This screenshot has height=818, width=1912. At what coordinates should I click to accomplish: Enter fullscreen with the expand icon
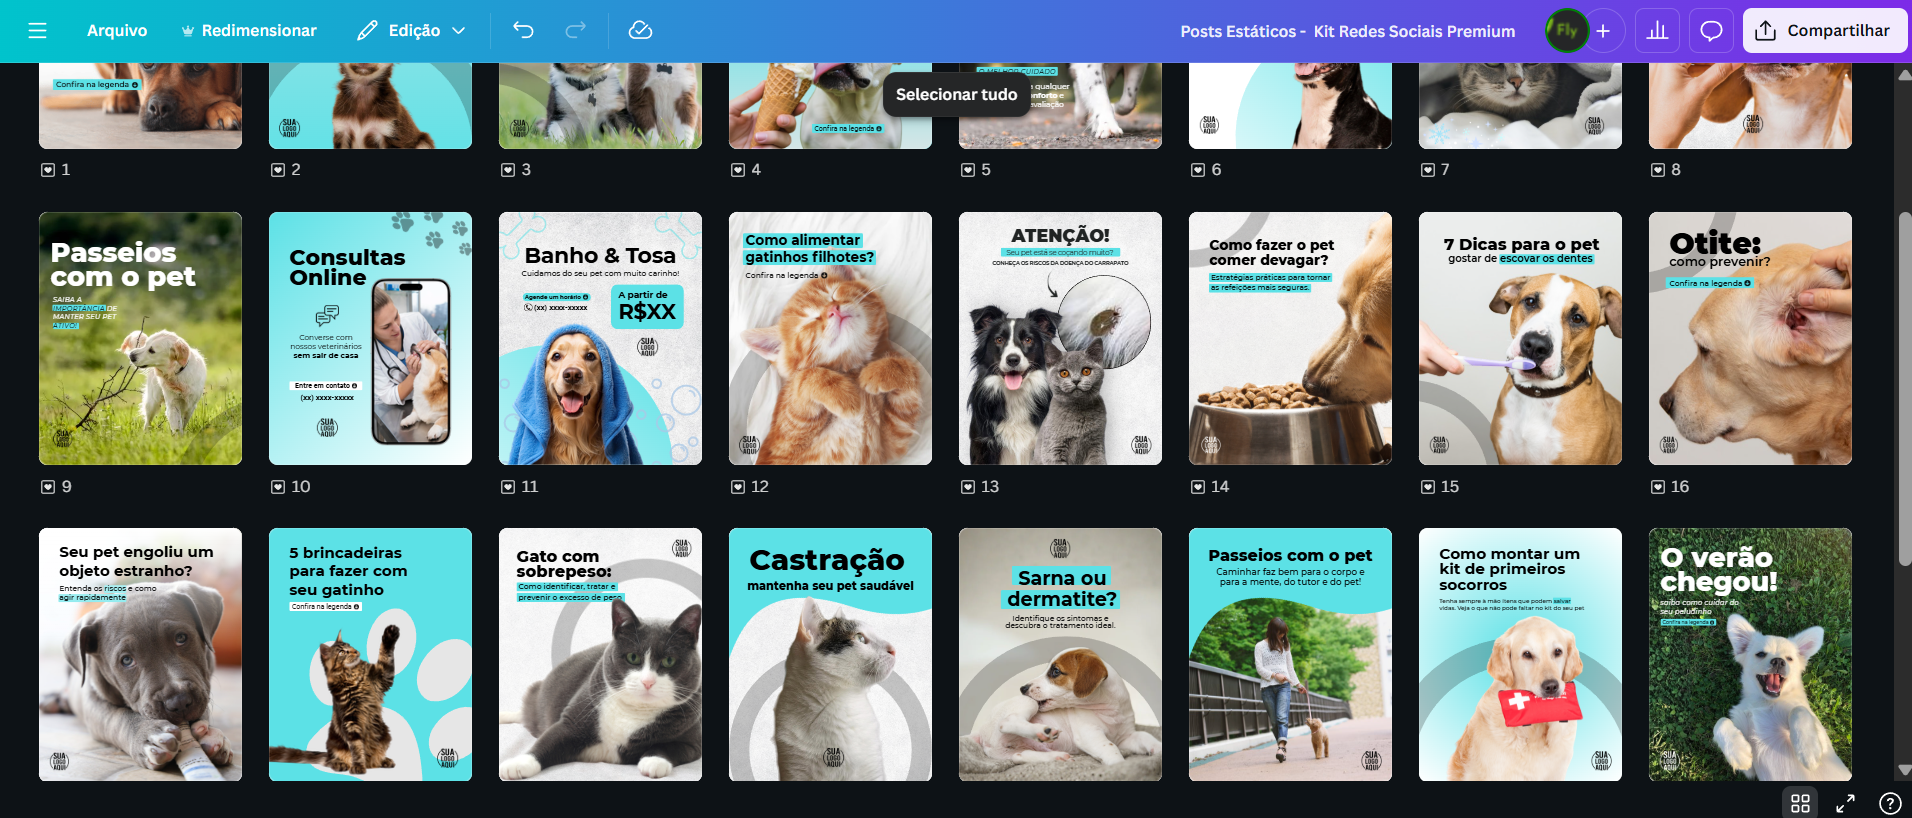pyautogui.click(x=1845, y=803)
